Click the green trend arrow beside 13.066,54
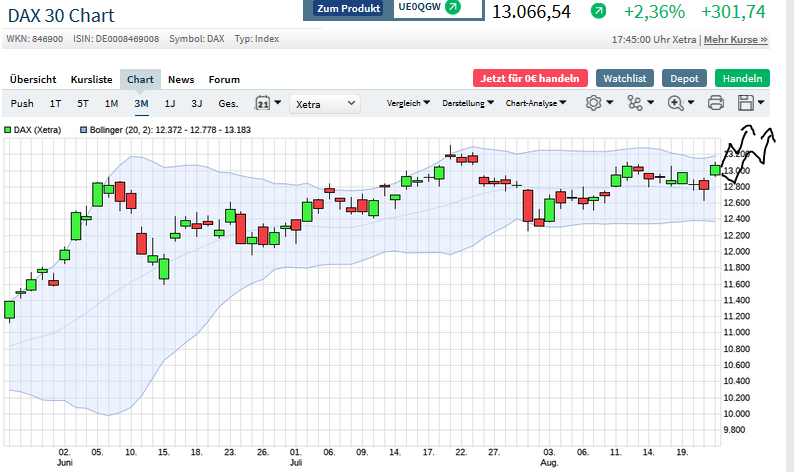This screenshot has width=794, height=472. (598, 11)
